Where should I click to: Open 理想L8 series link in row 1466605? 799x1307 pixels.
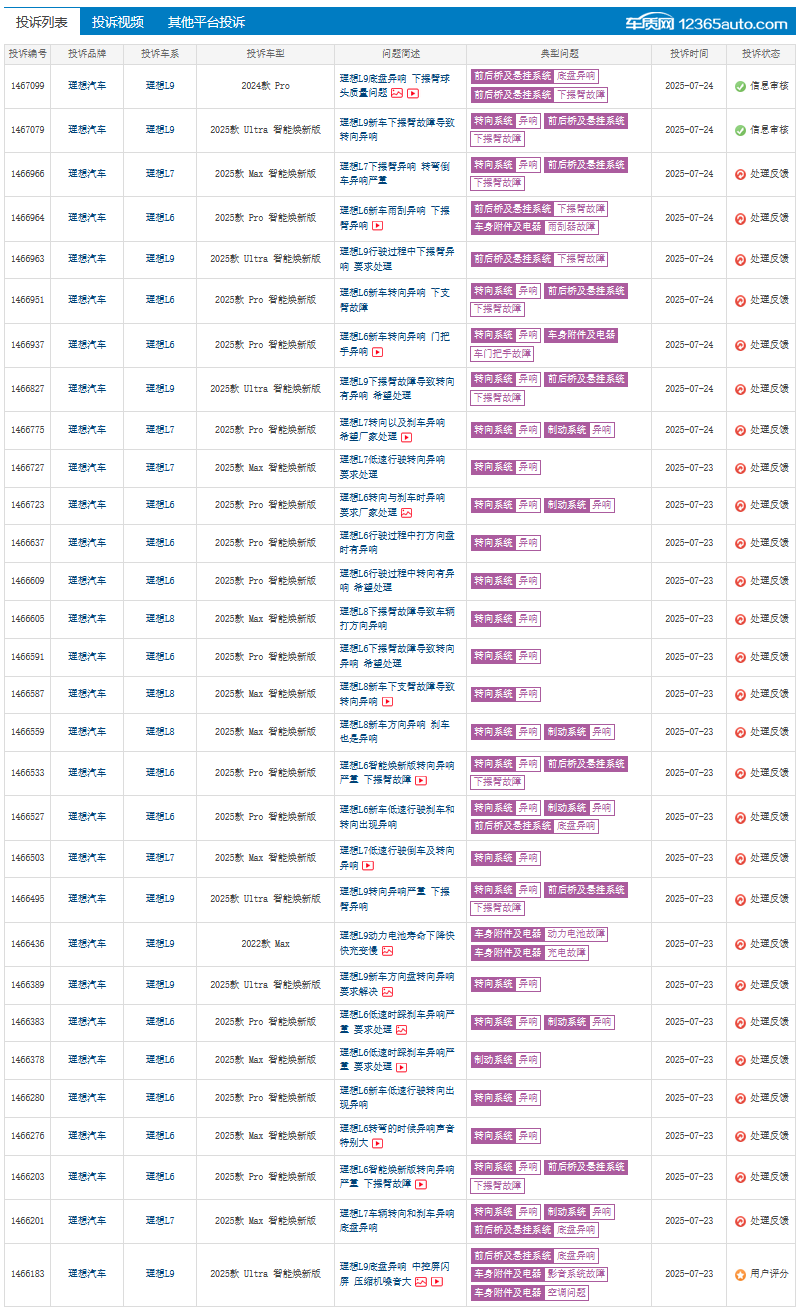click(x=160, y=619)
